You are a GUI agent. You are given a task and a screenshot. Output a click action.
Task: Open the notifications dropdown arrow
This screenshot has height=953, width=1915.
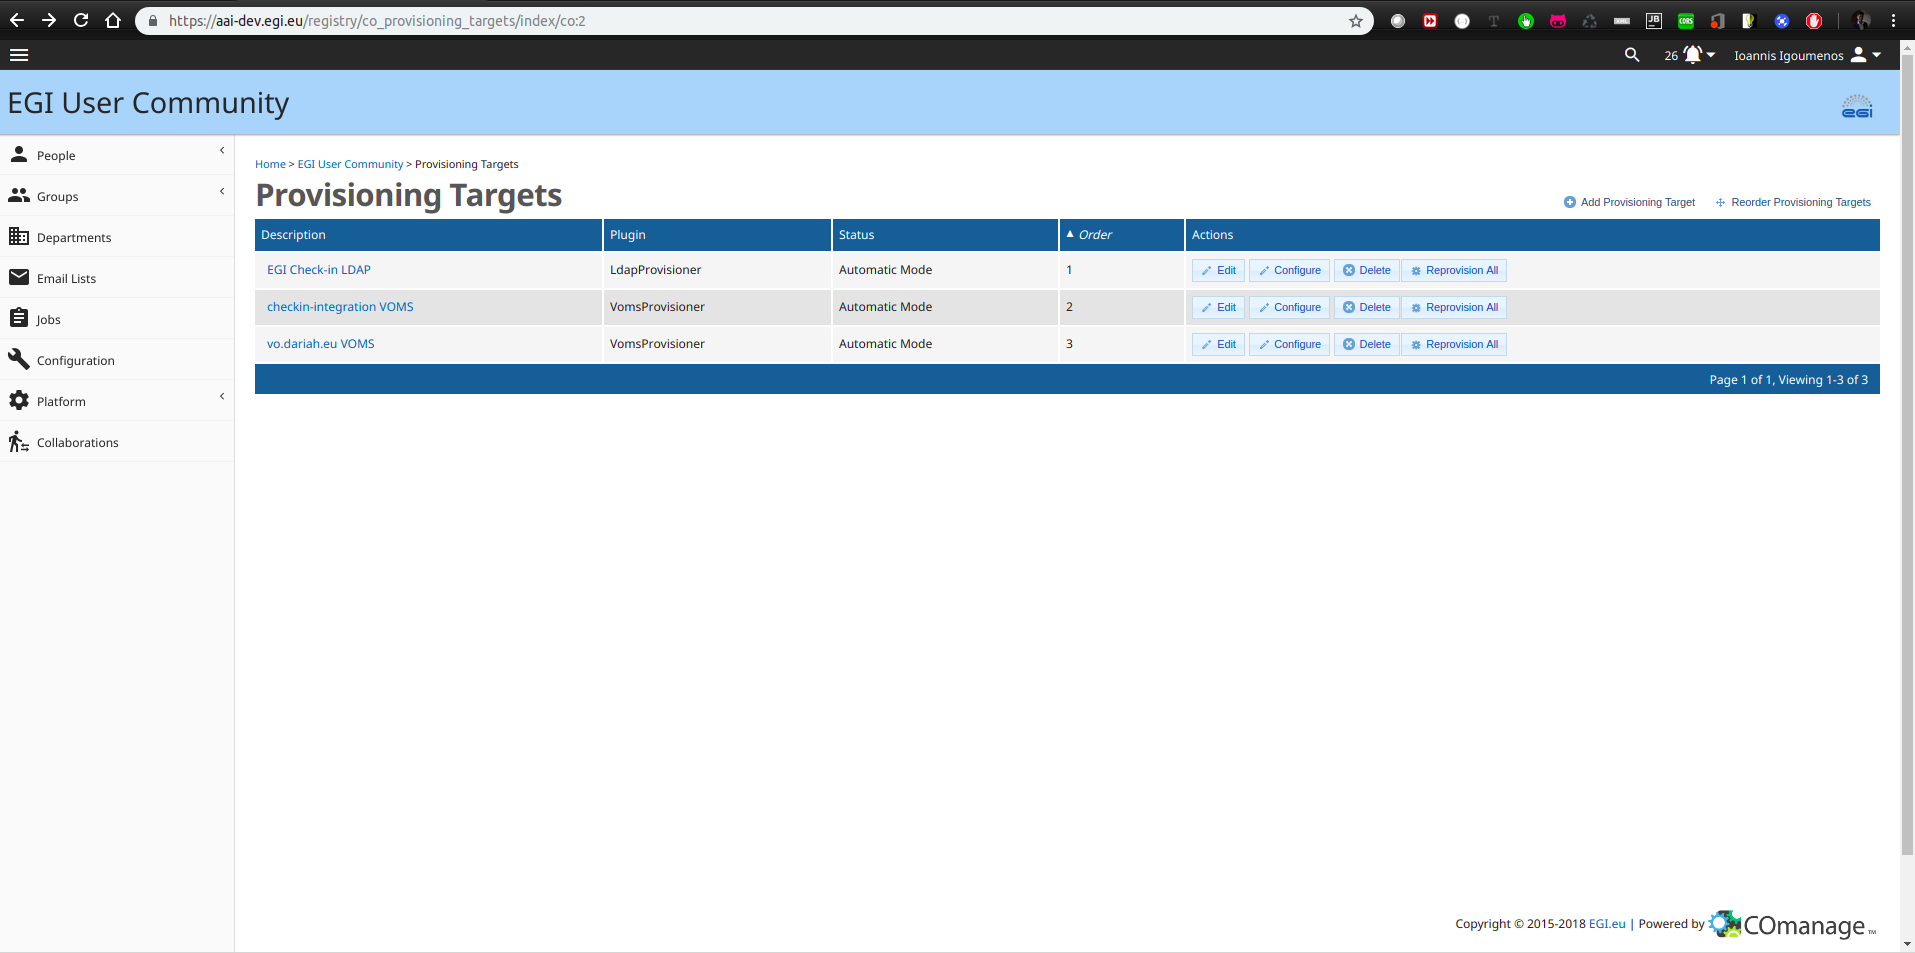(x=1711, y=55)
